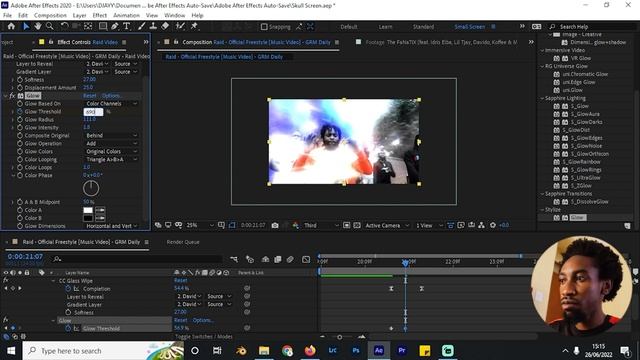
Task: Open the Animation menu
Action: point(126,15)
